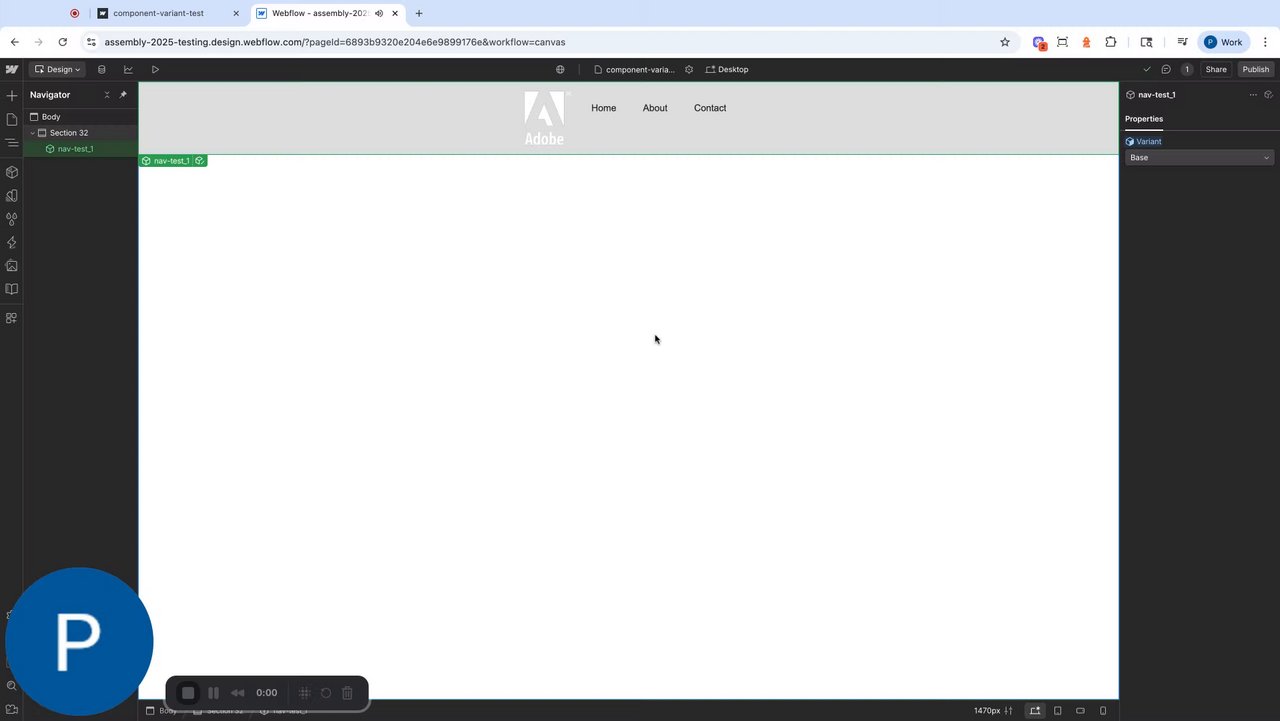Open the Components panel cube icon
The width and height of the screenshot is (1280, 721).
click(x=12, y=172)
